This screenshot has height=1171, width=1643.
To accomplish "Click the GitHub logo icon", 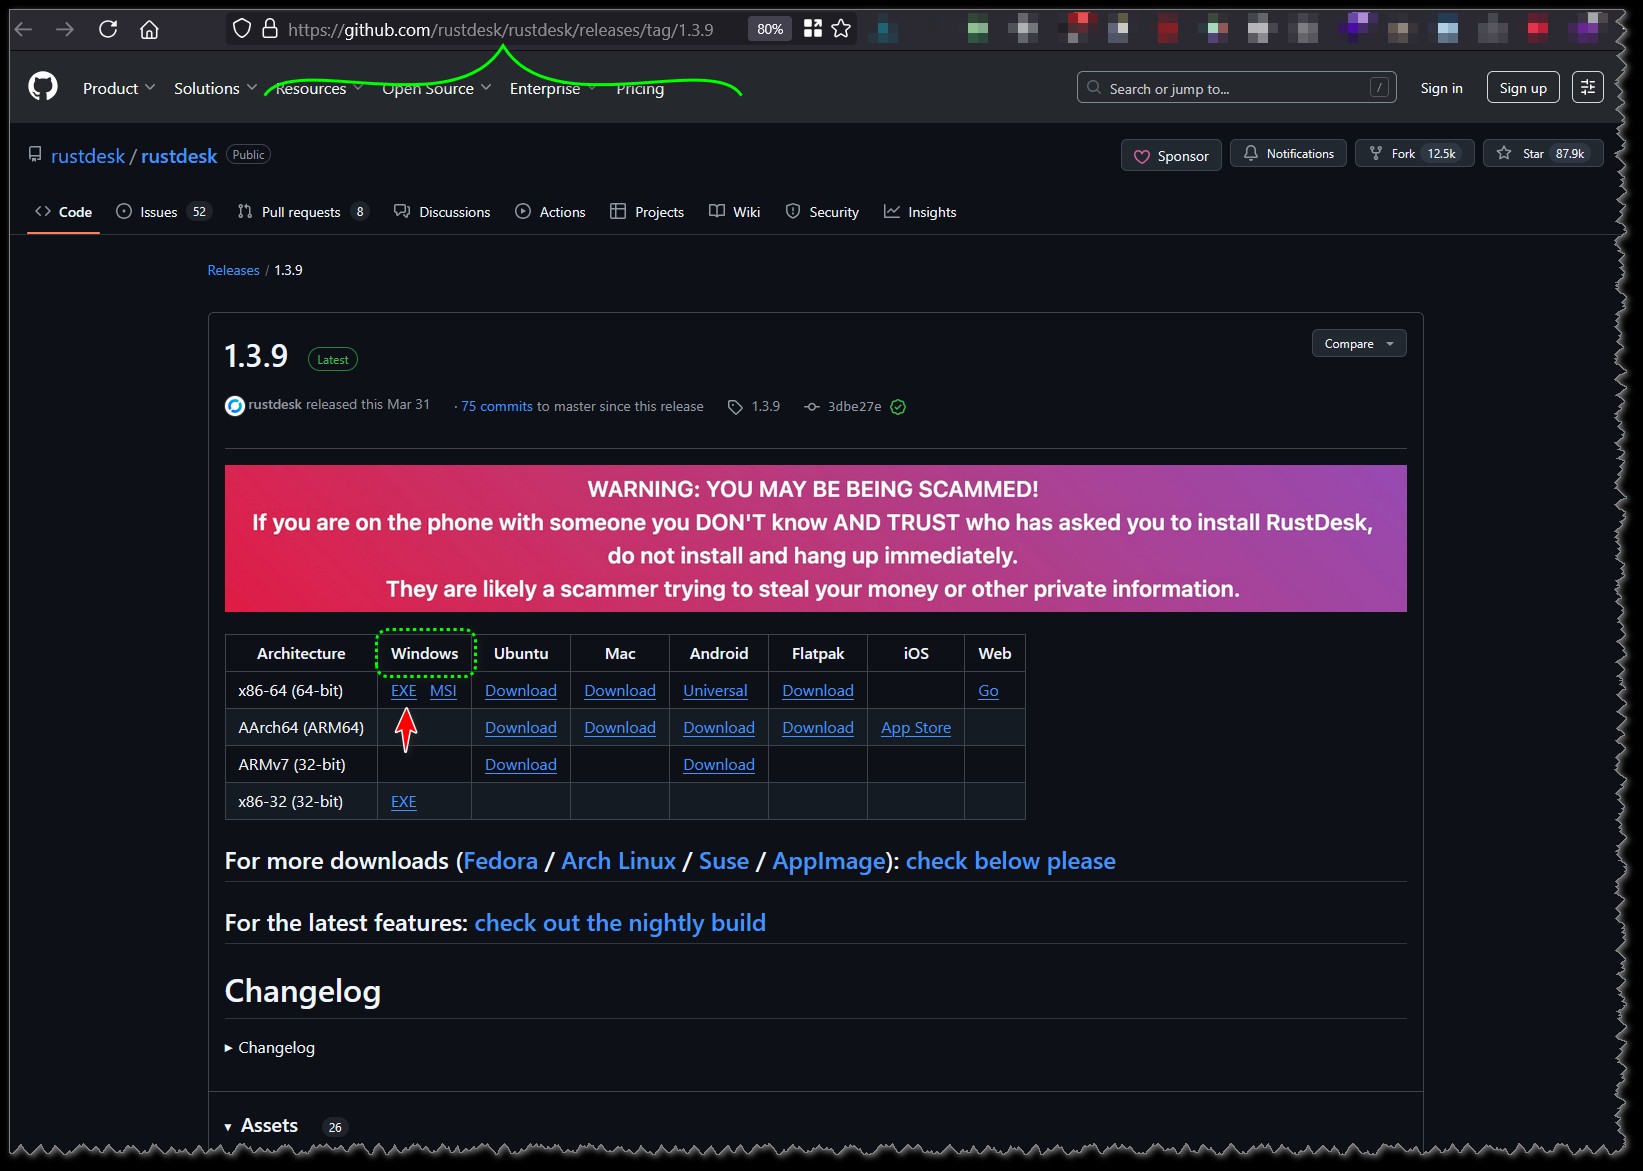I will coord(43,87).
